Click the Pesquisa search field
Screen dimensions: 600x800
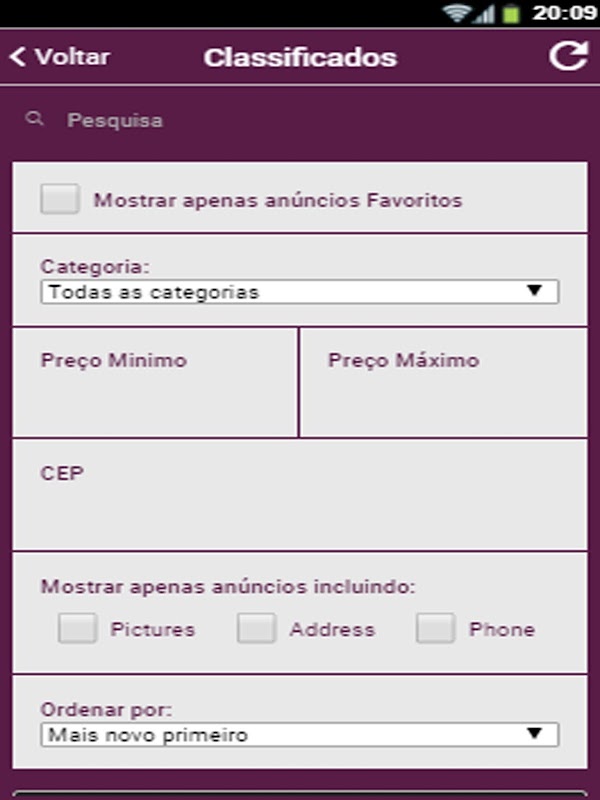tap(300, 120)
